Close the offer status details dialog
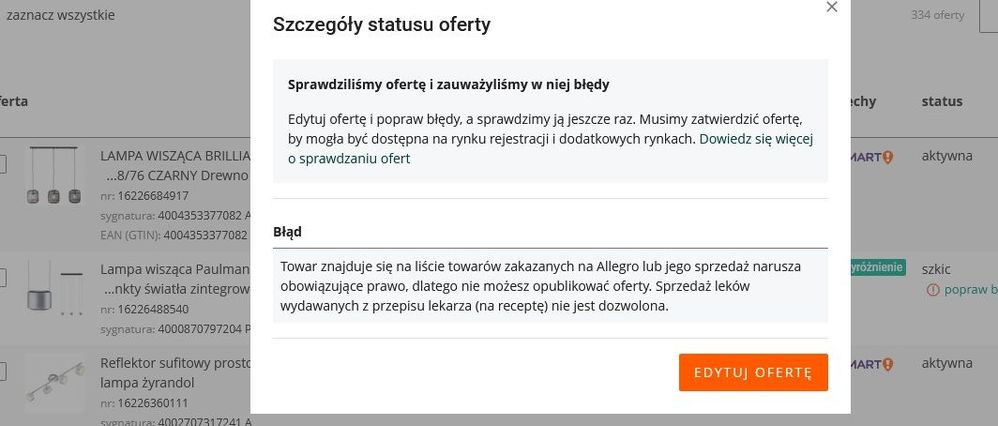This screenshot has width=998, height=426. point(831,7)
